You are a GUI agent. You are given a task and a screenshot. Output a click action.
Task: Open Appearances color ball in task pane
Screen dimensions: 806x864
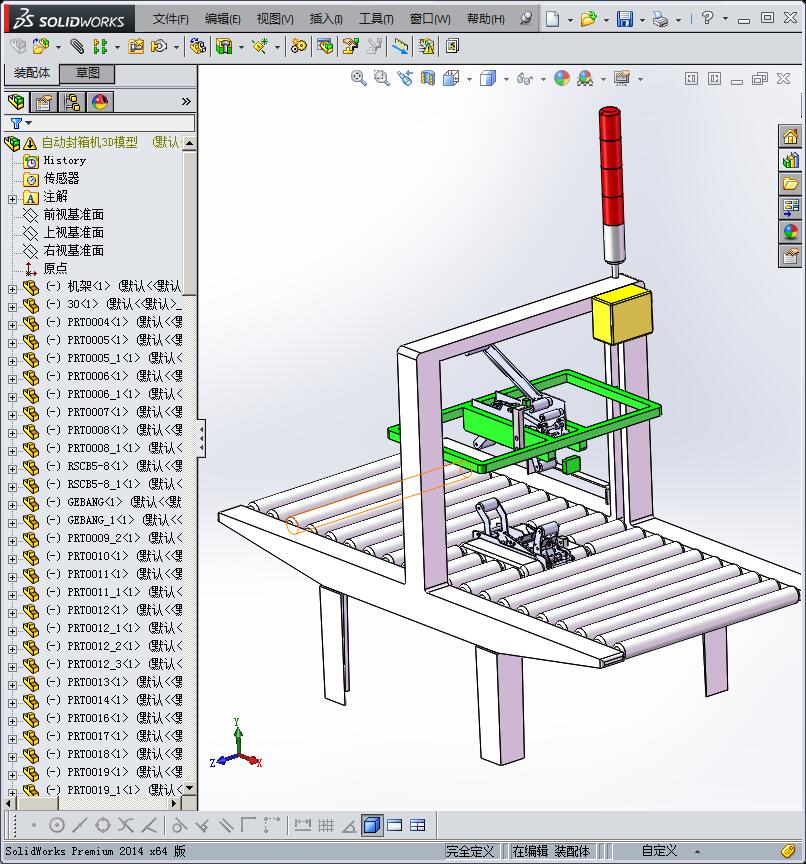[791, 232]
